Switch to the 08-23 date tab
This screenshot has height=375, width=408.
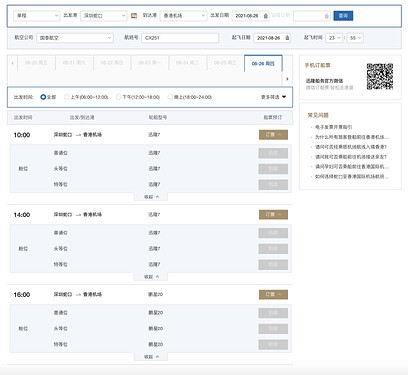coord(149,63)
